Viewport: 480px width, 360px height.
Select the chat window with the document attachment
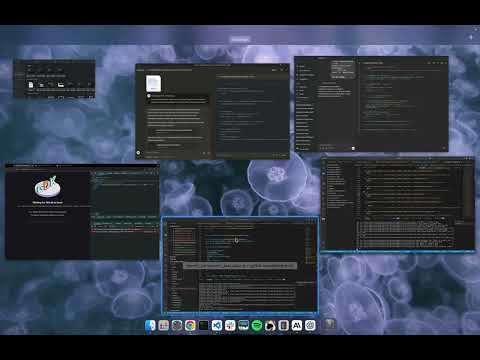(212, 111)
